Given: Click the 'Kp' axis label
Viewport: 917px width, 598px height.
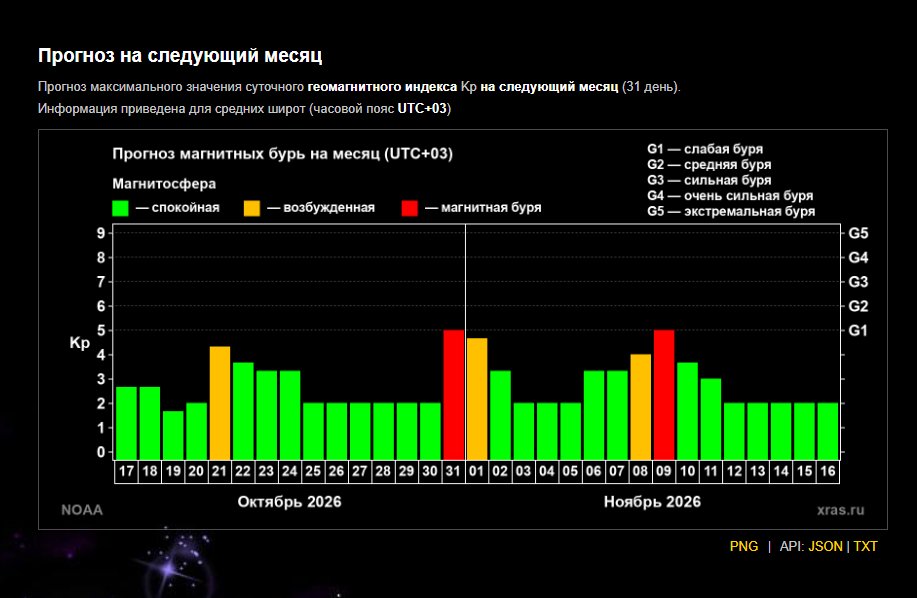Looking at the screenshot, I should [80, 343].
